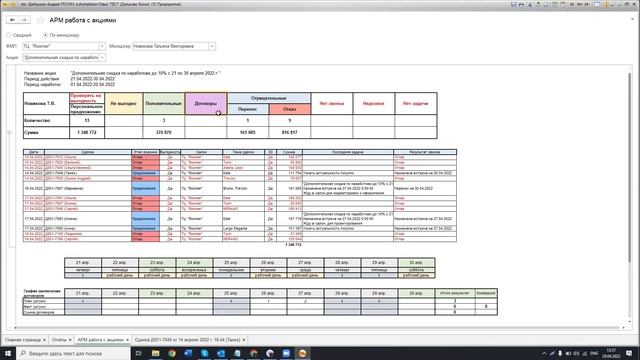Close the Отчеты tab
This screenshot has height=360, width=640.
click(70, 340)
